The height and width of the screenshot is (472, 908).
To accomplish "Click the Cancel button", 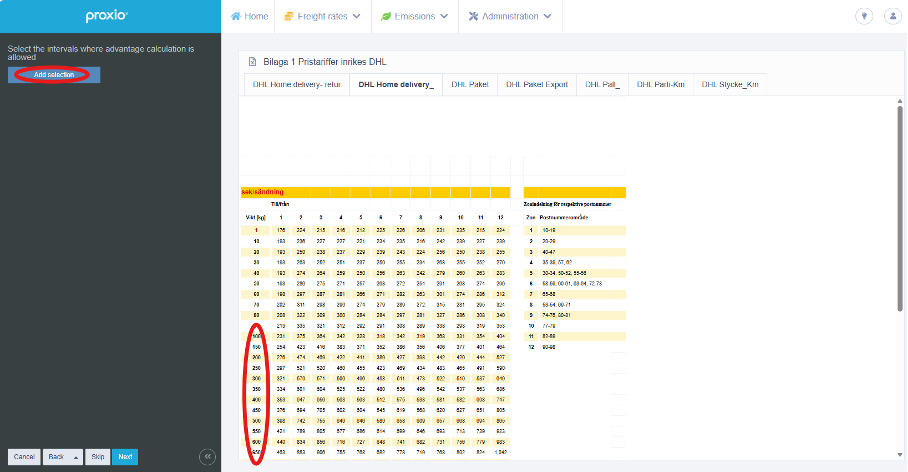I will 24,457.
